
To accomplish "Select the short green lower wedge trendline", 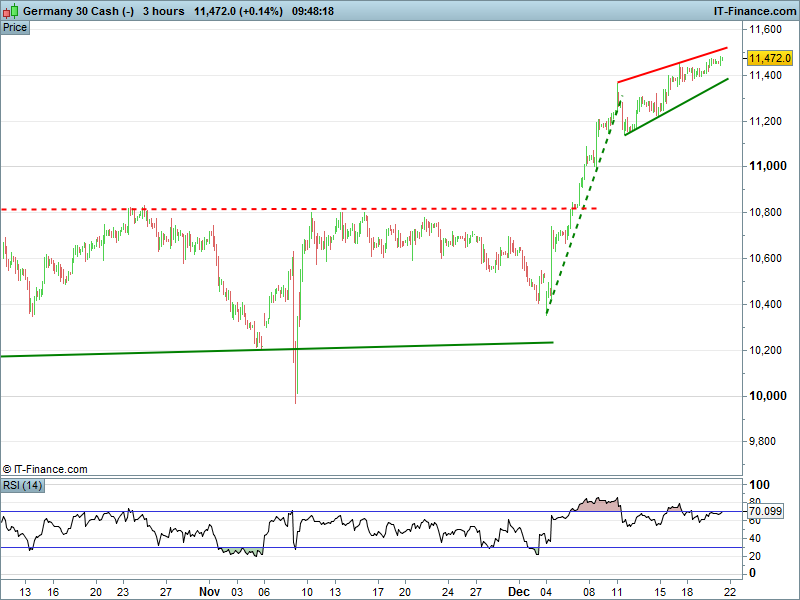I will [x=677, y=107].
